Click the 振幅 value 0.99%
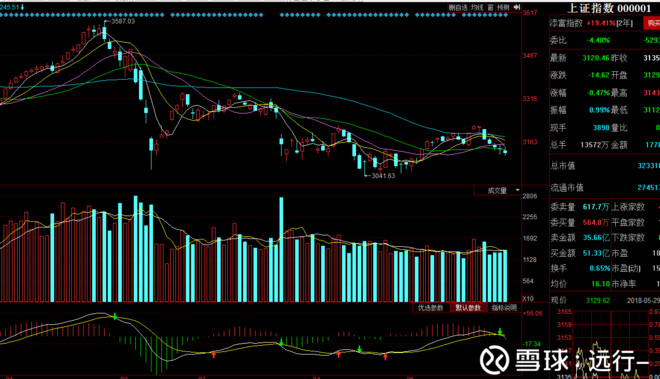This screenshot has height=379, width=660. coord(599,110)
